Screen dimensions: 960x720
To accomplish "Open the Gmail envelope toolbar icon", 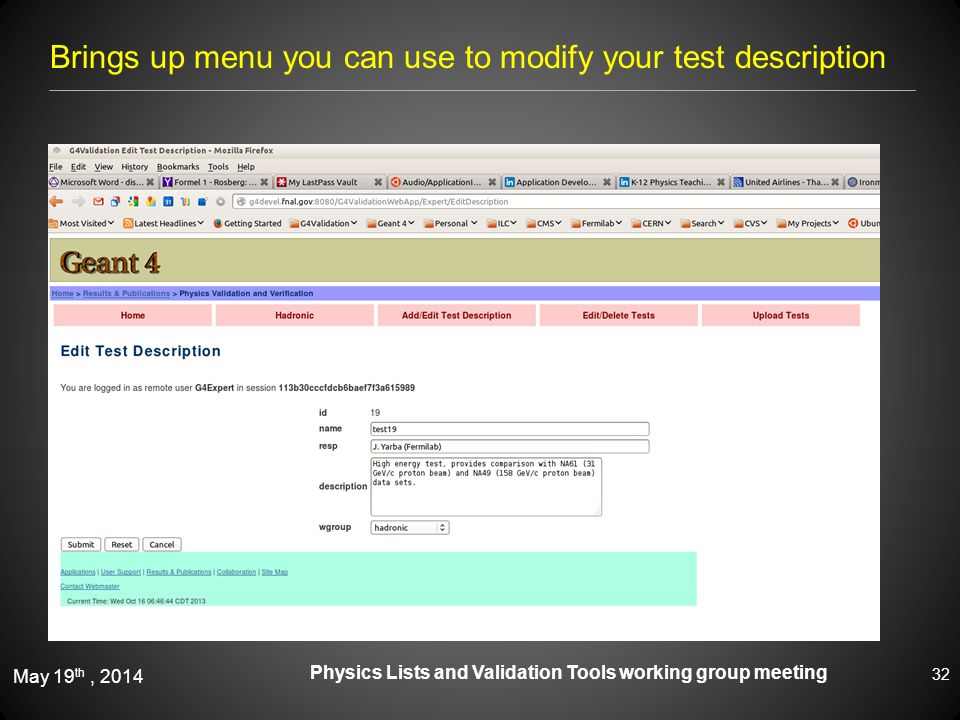I will pyautogui.click(x=98, y=201).
